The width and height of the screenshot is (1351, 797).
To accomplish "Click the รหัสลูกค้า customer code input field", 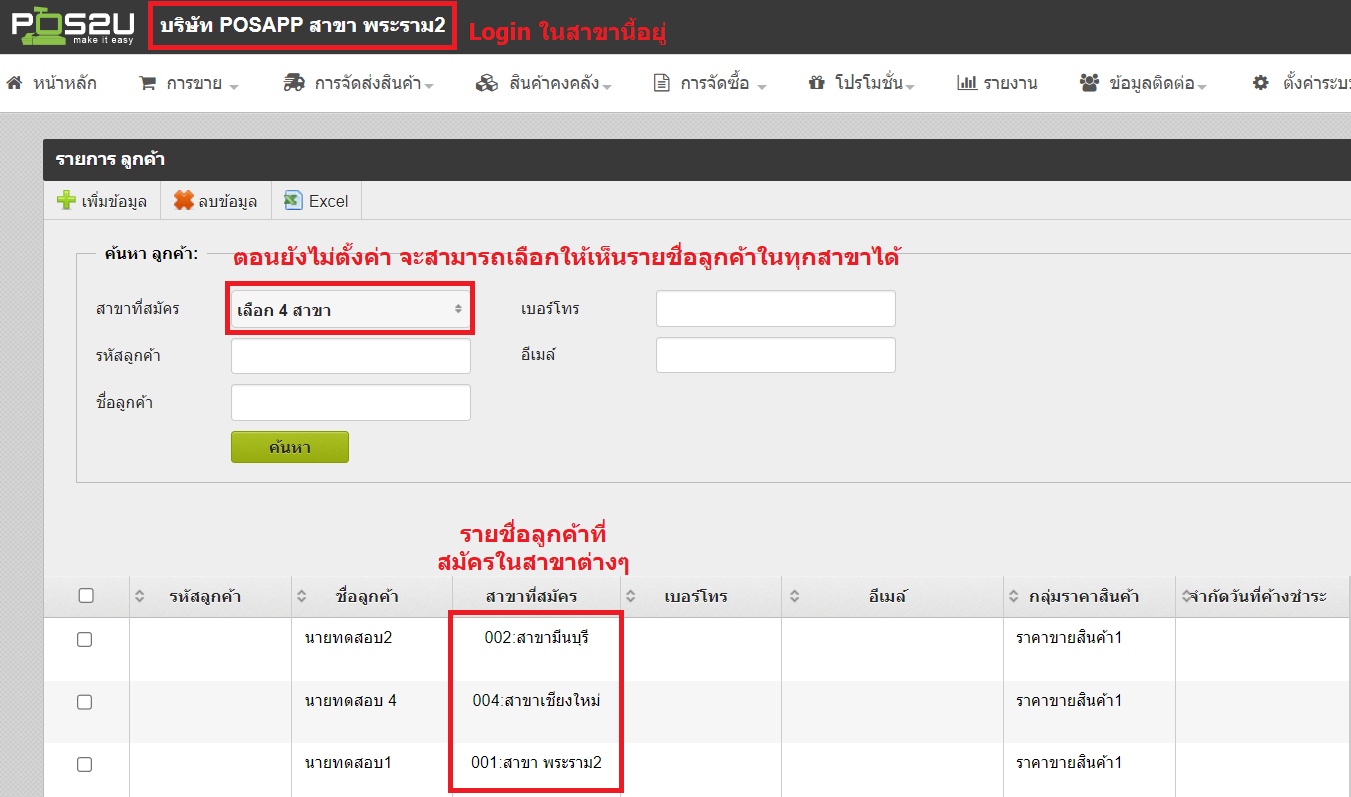I will click(350, 356).
